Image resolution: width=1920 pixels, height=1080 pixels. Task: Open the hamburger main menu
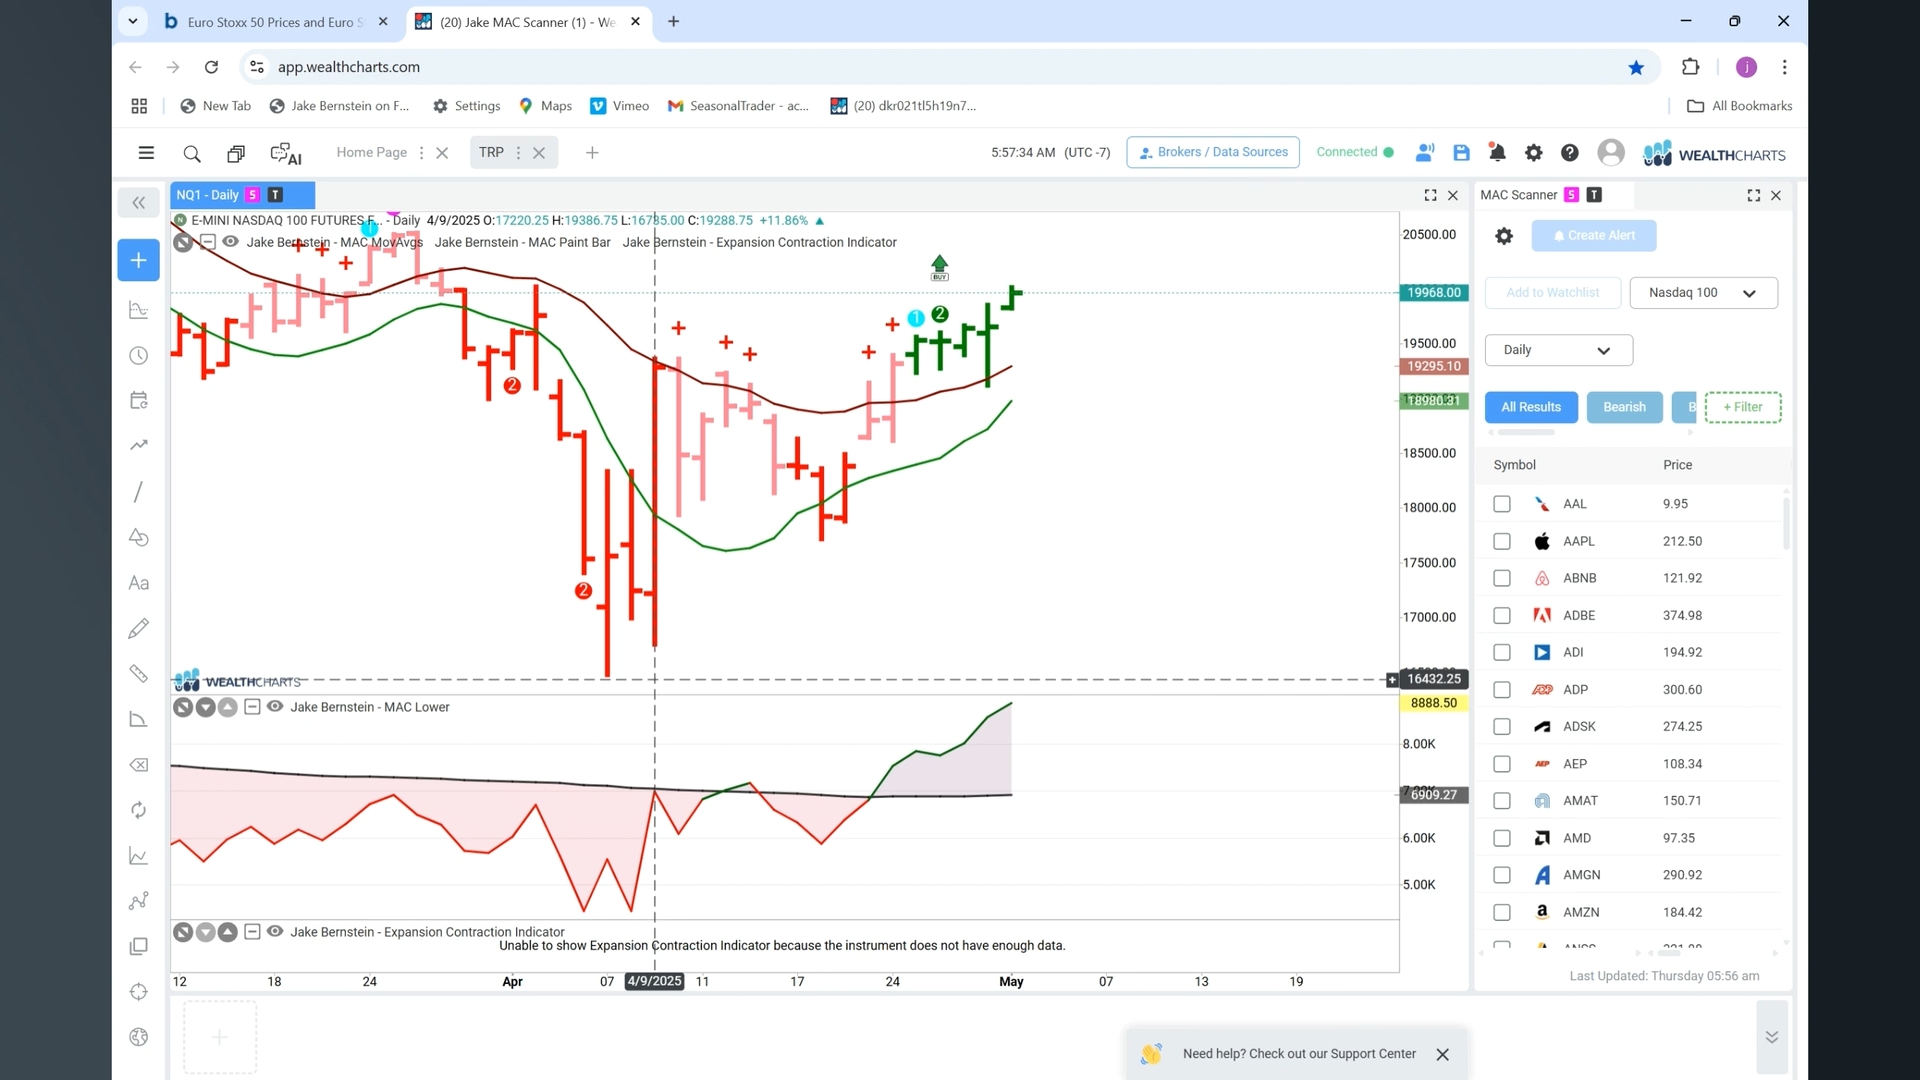(146, 152)
